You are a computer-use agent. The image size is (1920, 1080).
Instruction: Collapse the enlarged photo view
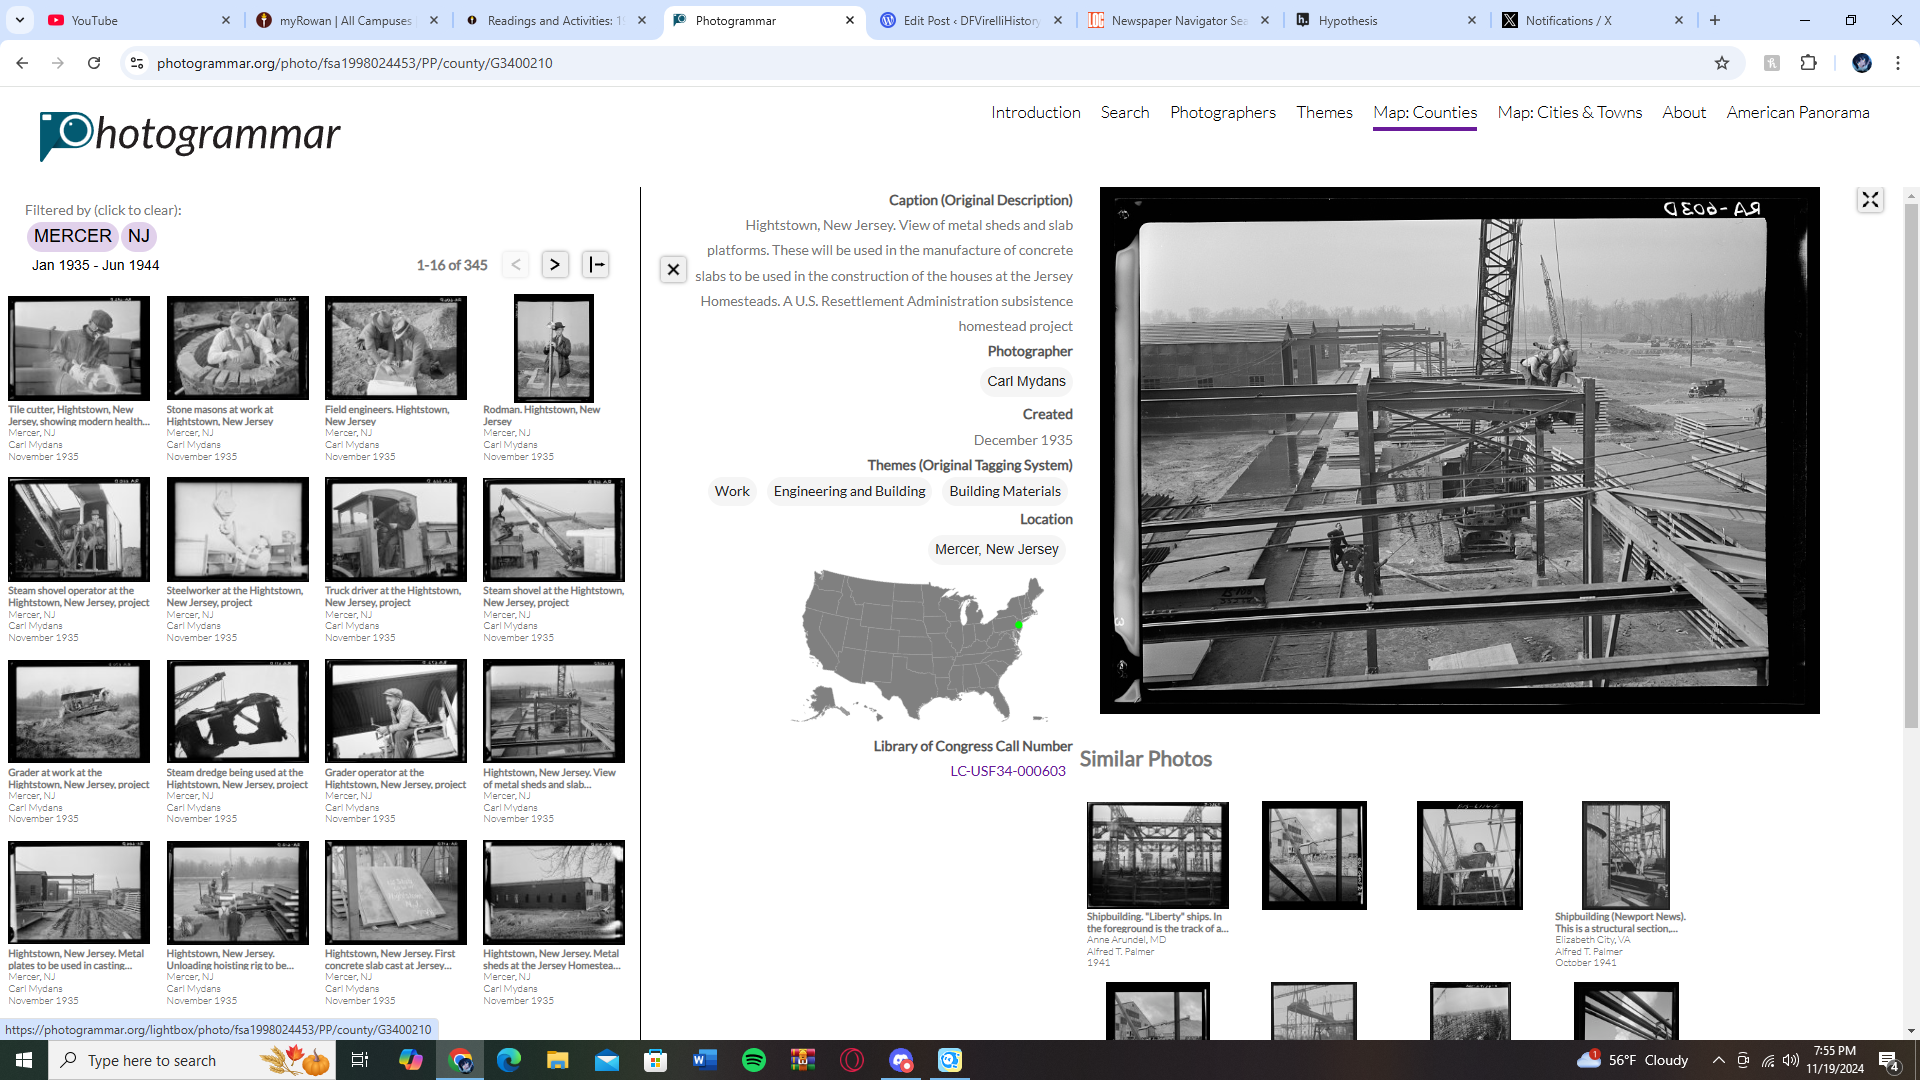coord(1870,200)
